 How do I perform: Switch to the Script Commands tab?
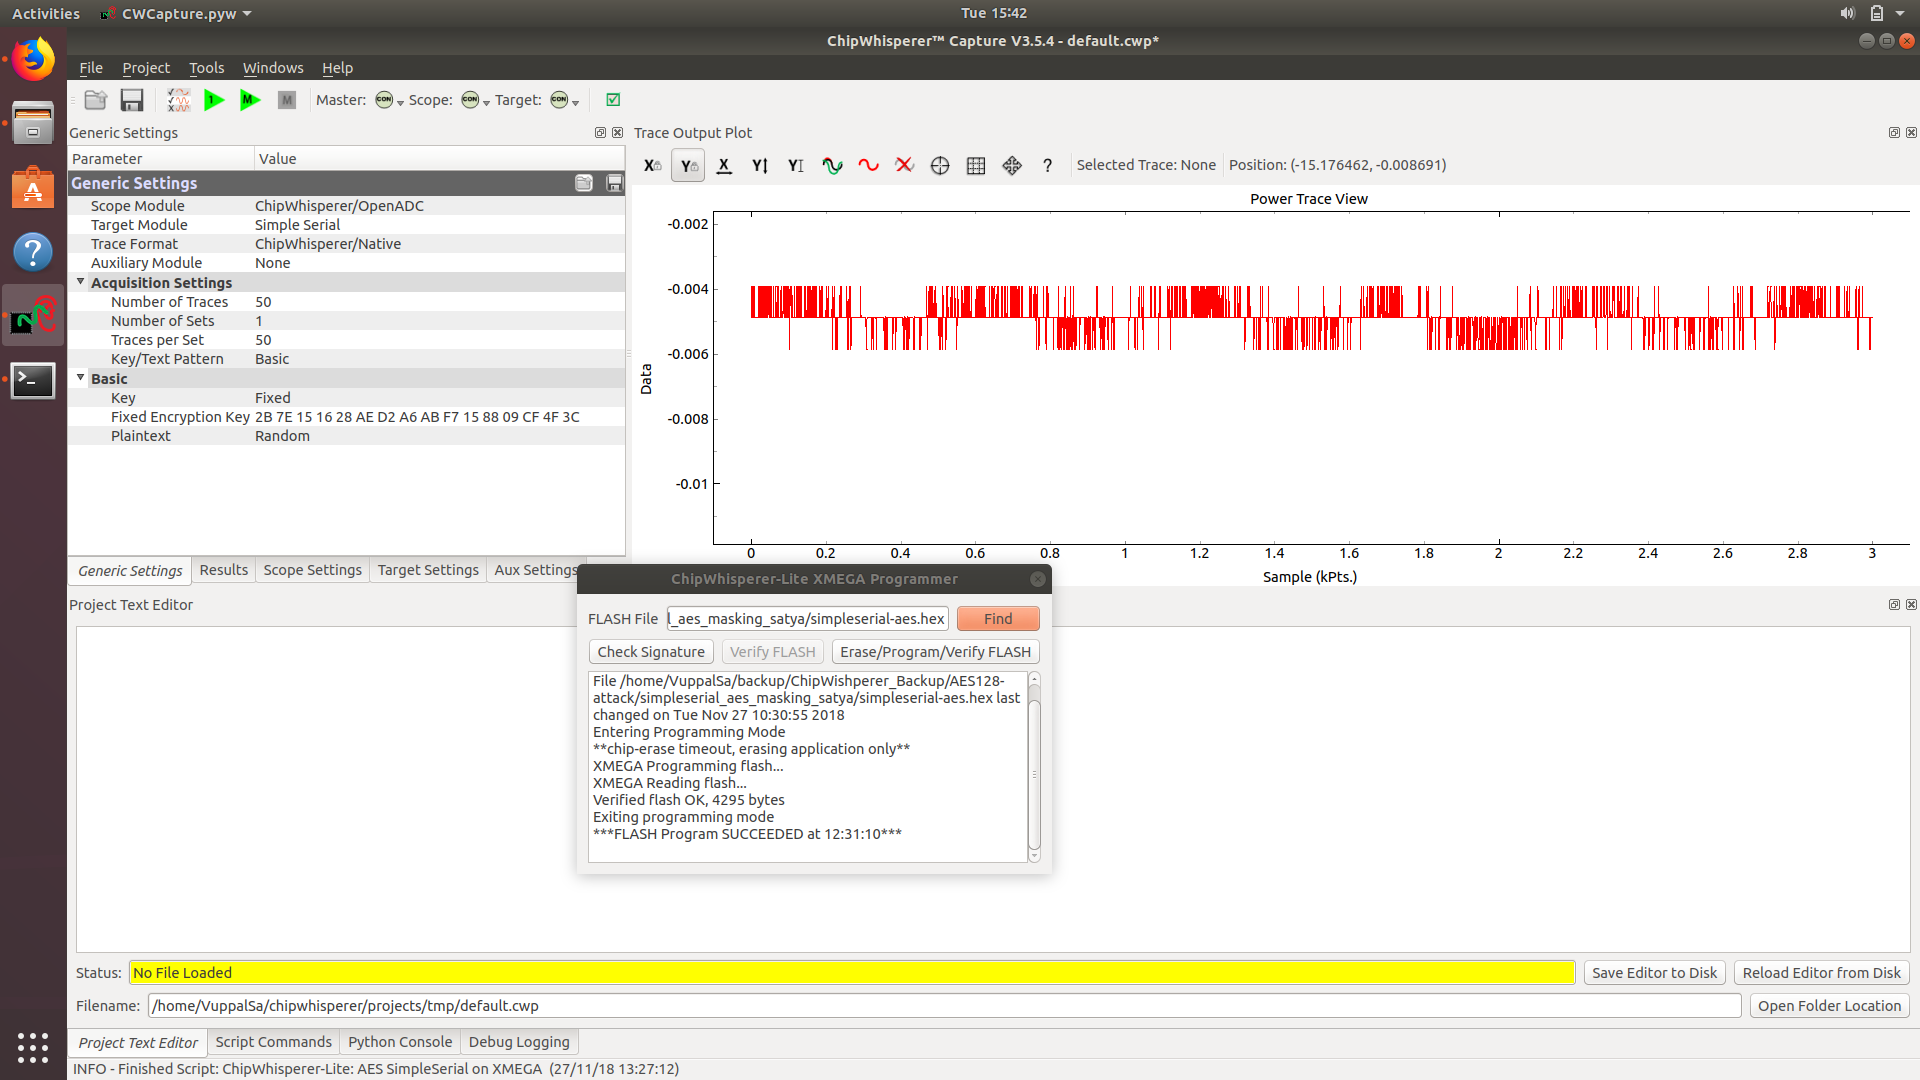(x=273, y=1042)
